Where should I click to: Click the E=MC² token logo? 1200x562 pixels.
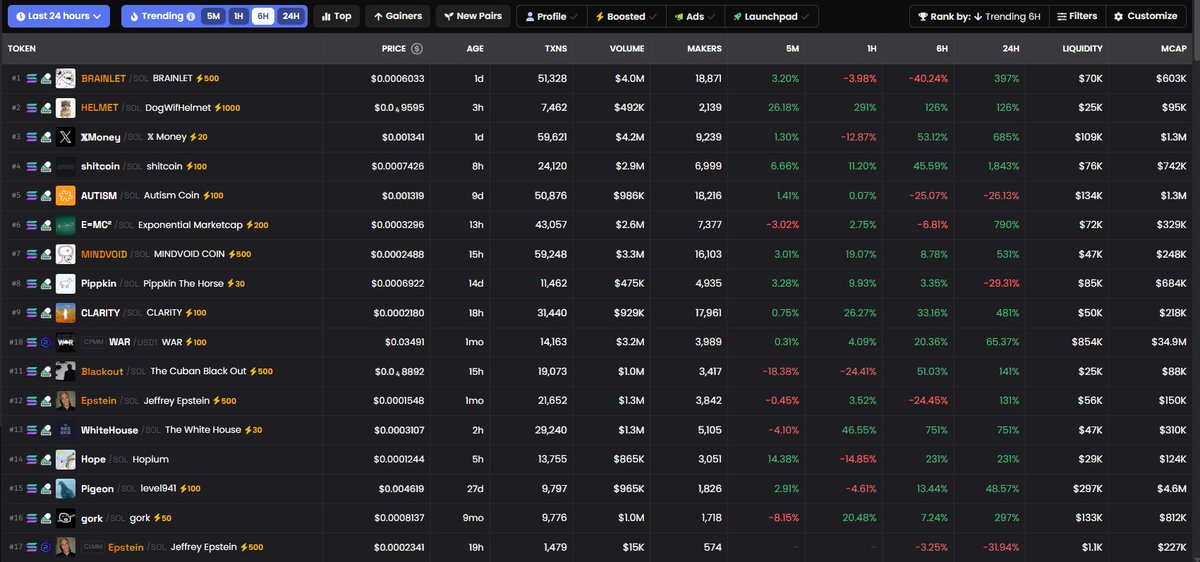pos(66,225)
